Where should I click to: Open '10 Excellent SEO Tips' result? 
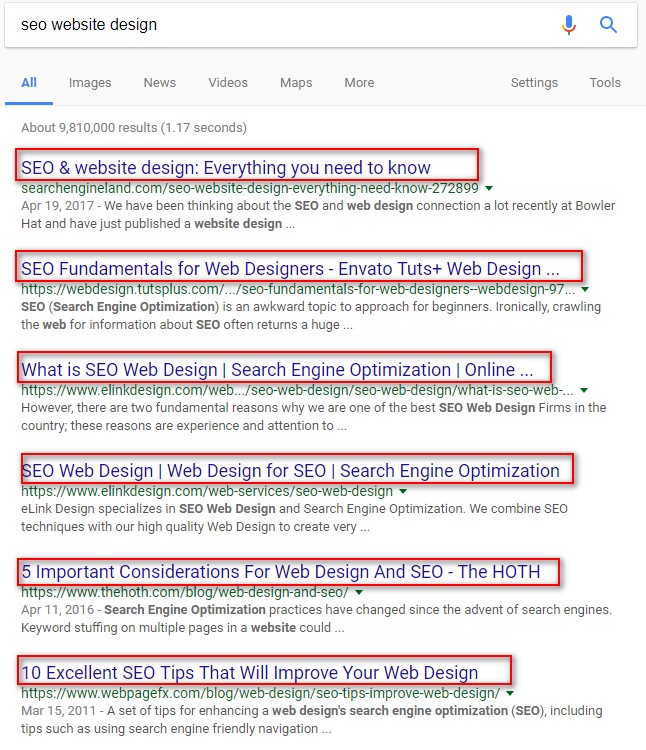point(250,672)
